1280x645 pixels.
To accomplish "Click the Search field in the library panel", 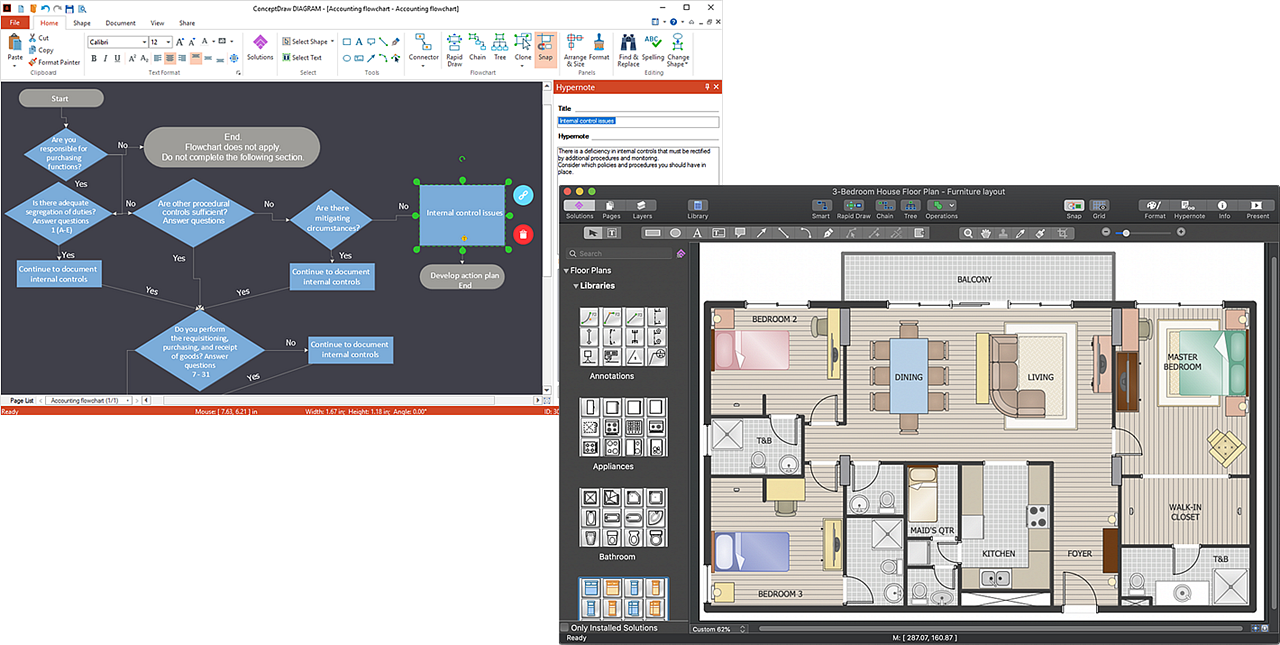I will click(619, 254).
